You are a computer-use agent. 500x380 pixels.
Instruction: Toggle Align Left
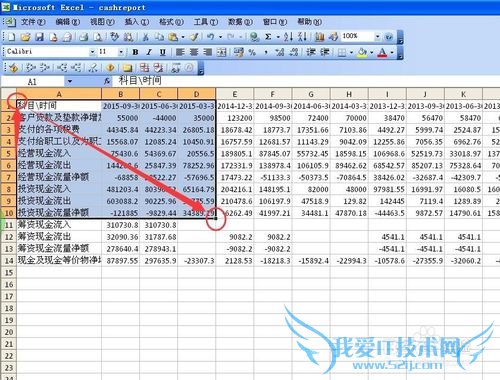click(x=180, y=52)
